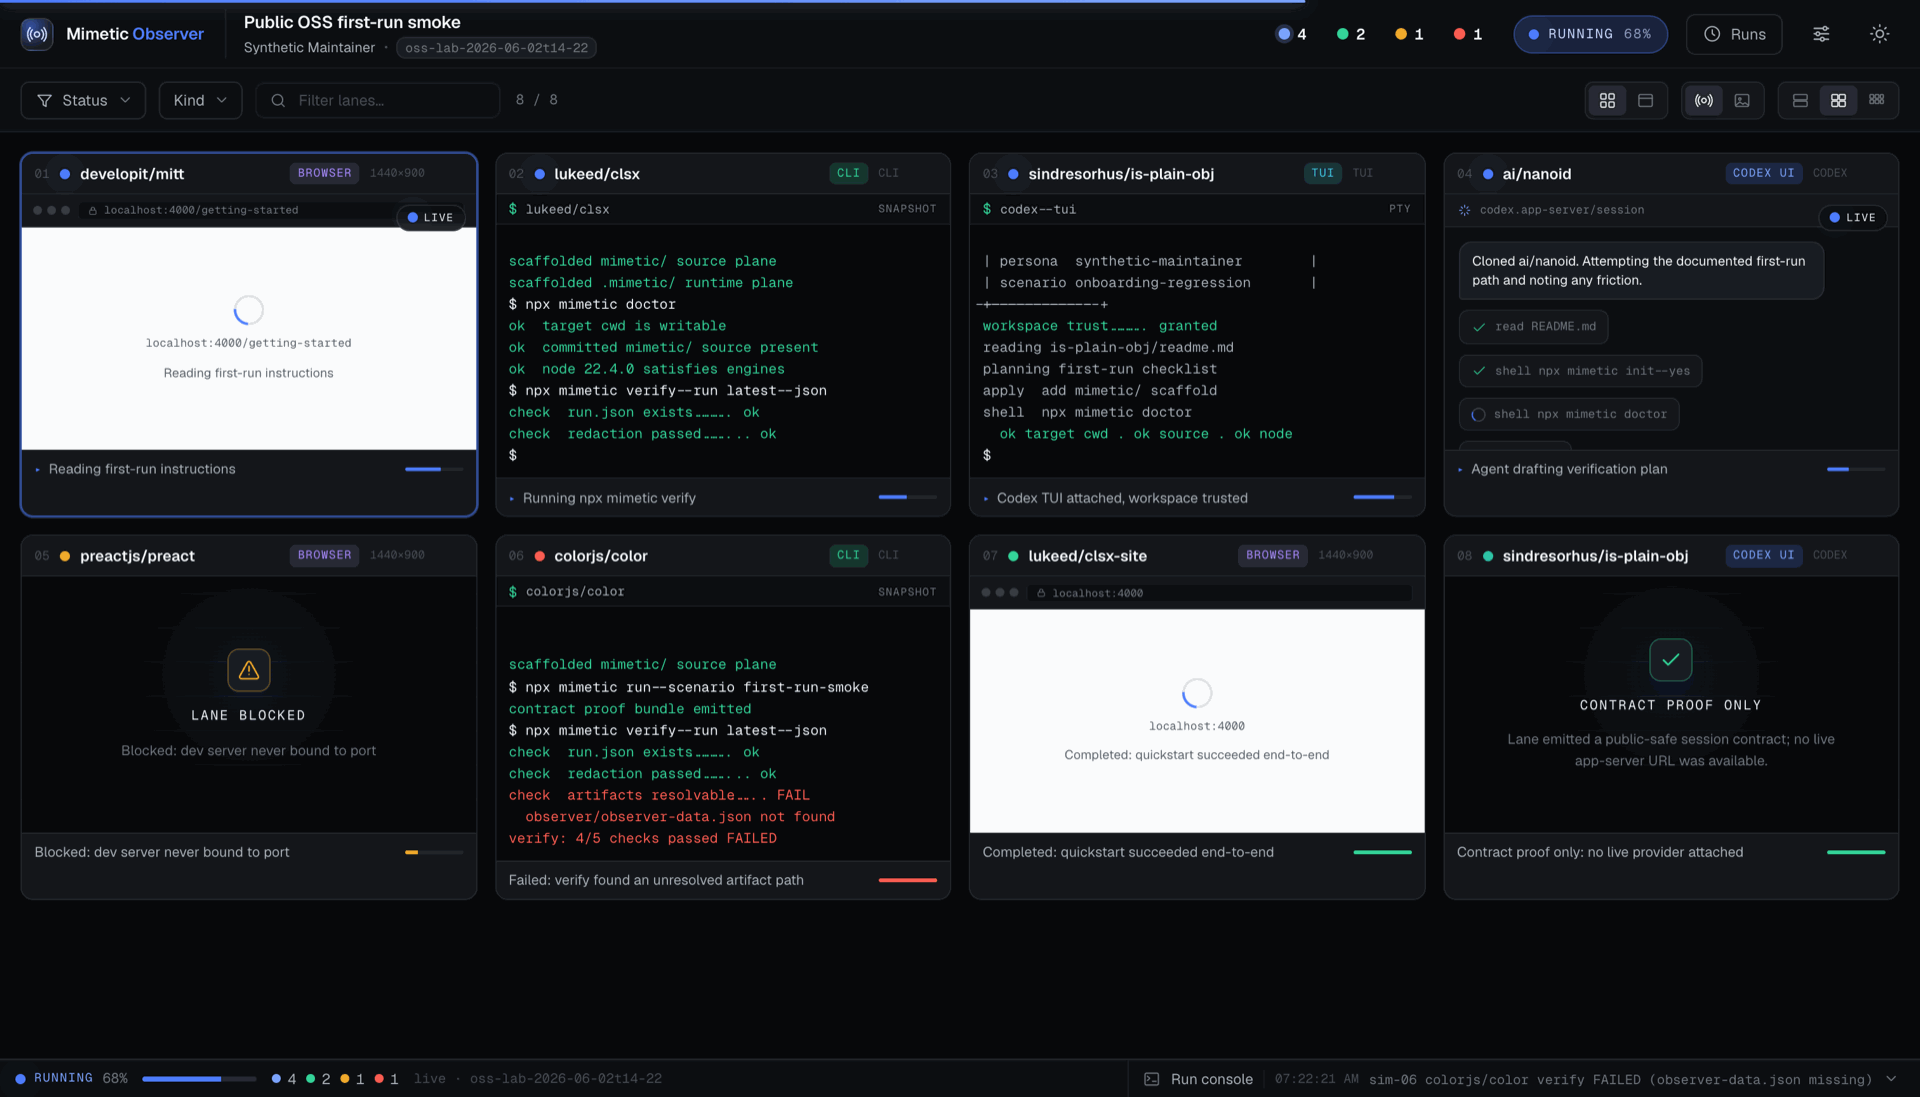Click the CLI tag on colorjs/color lane

pyautogui.click(x=848, y=555)
